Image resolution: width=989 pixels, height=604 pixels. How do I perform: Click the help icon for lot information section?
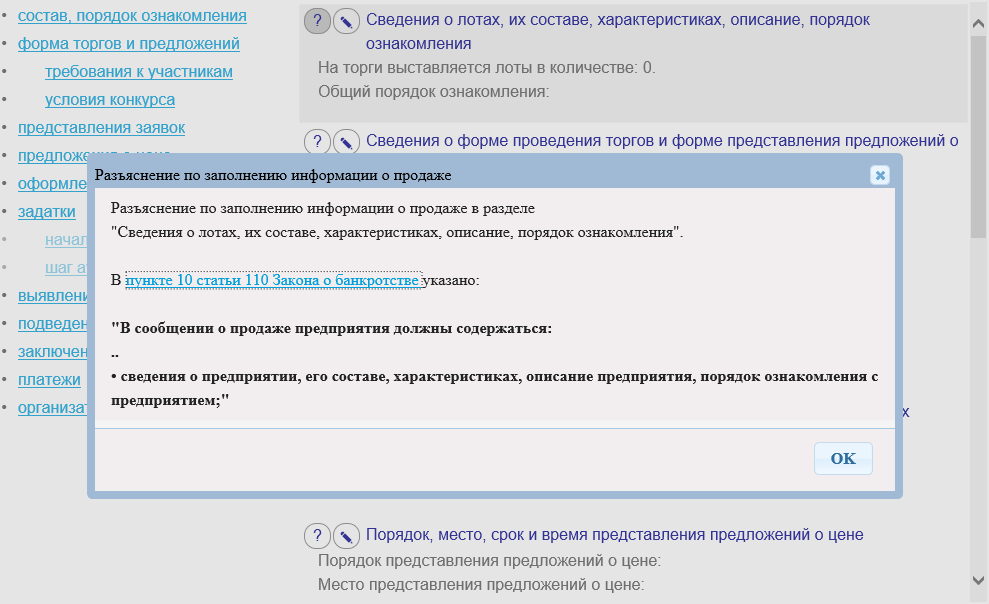click(317, 21)
